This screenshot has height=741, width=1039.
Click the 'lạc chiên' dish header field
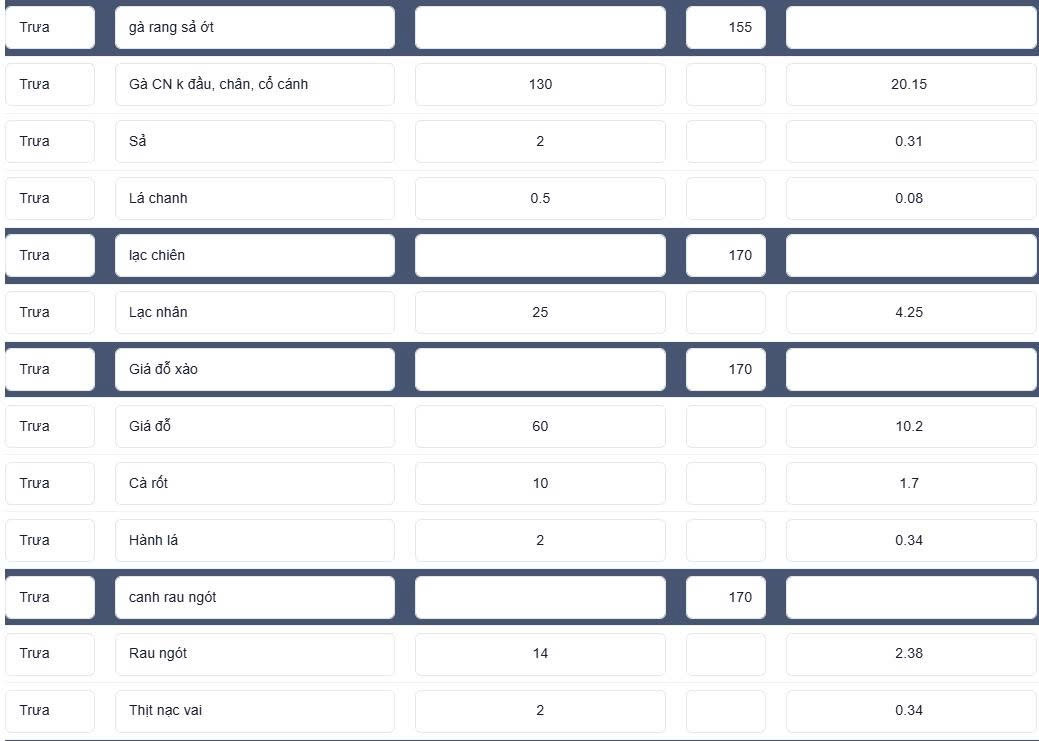254,255
